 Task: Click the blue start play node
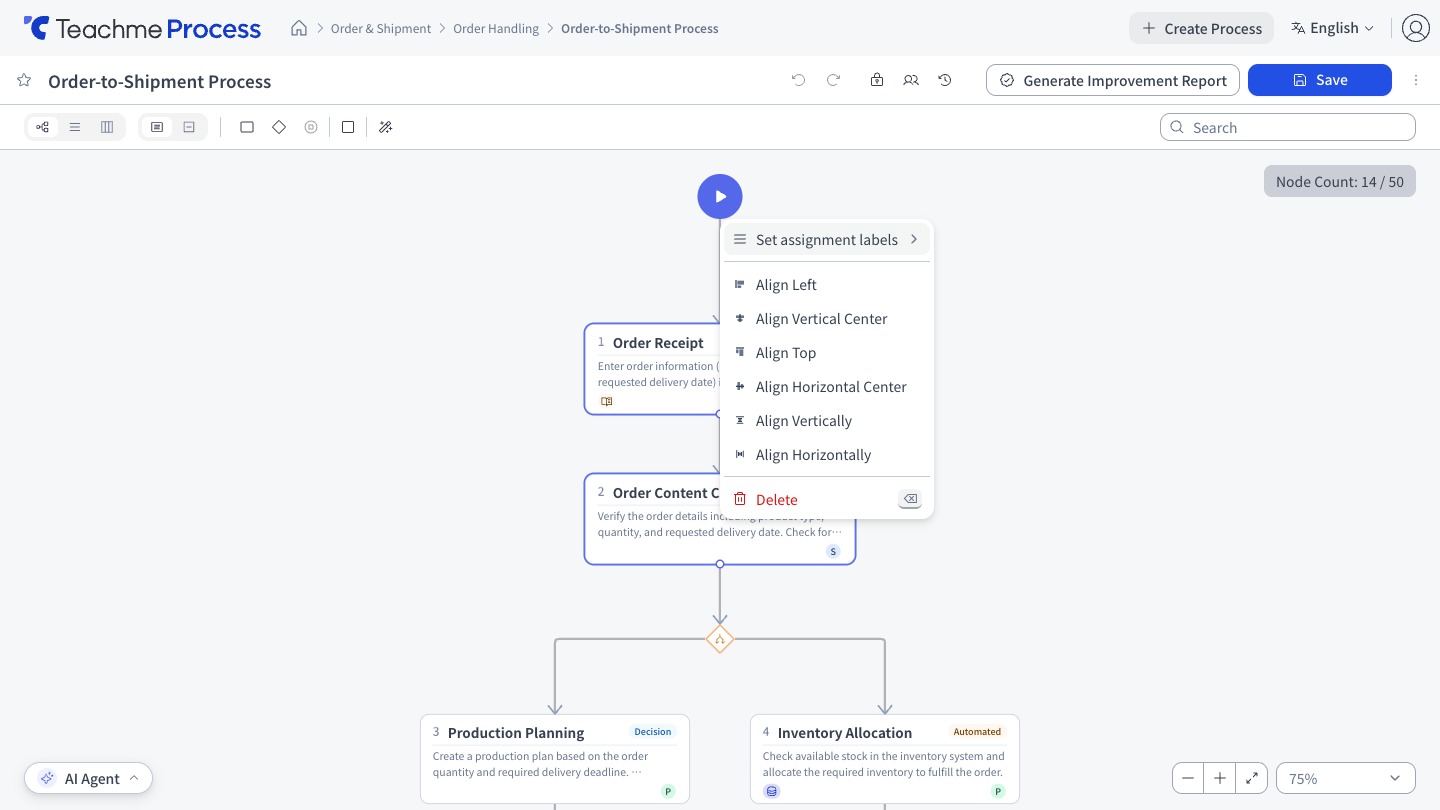(x=720, y=196)
